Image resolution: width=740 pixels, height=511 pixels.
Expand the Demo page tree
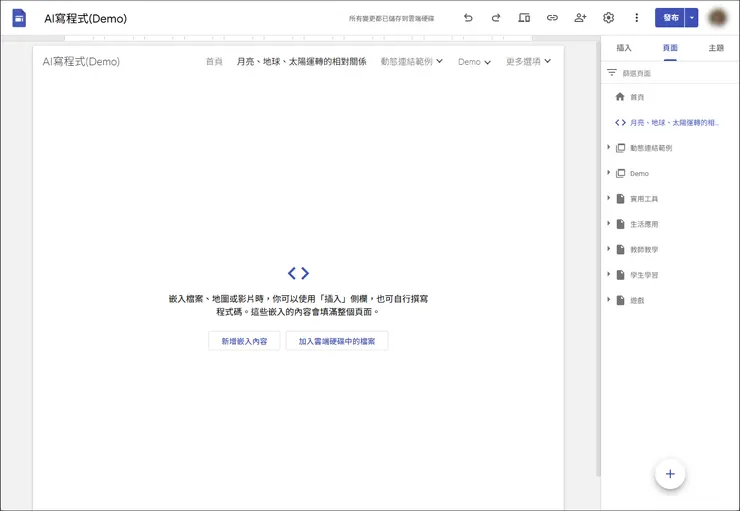(608, 173)
